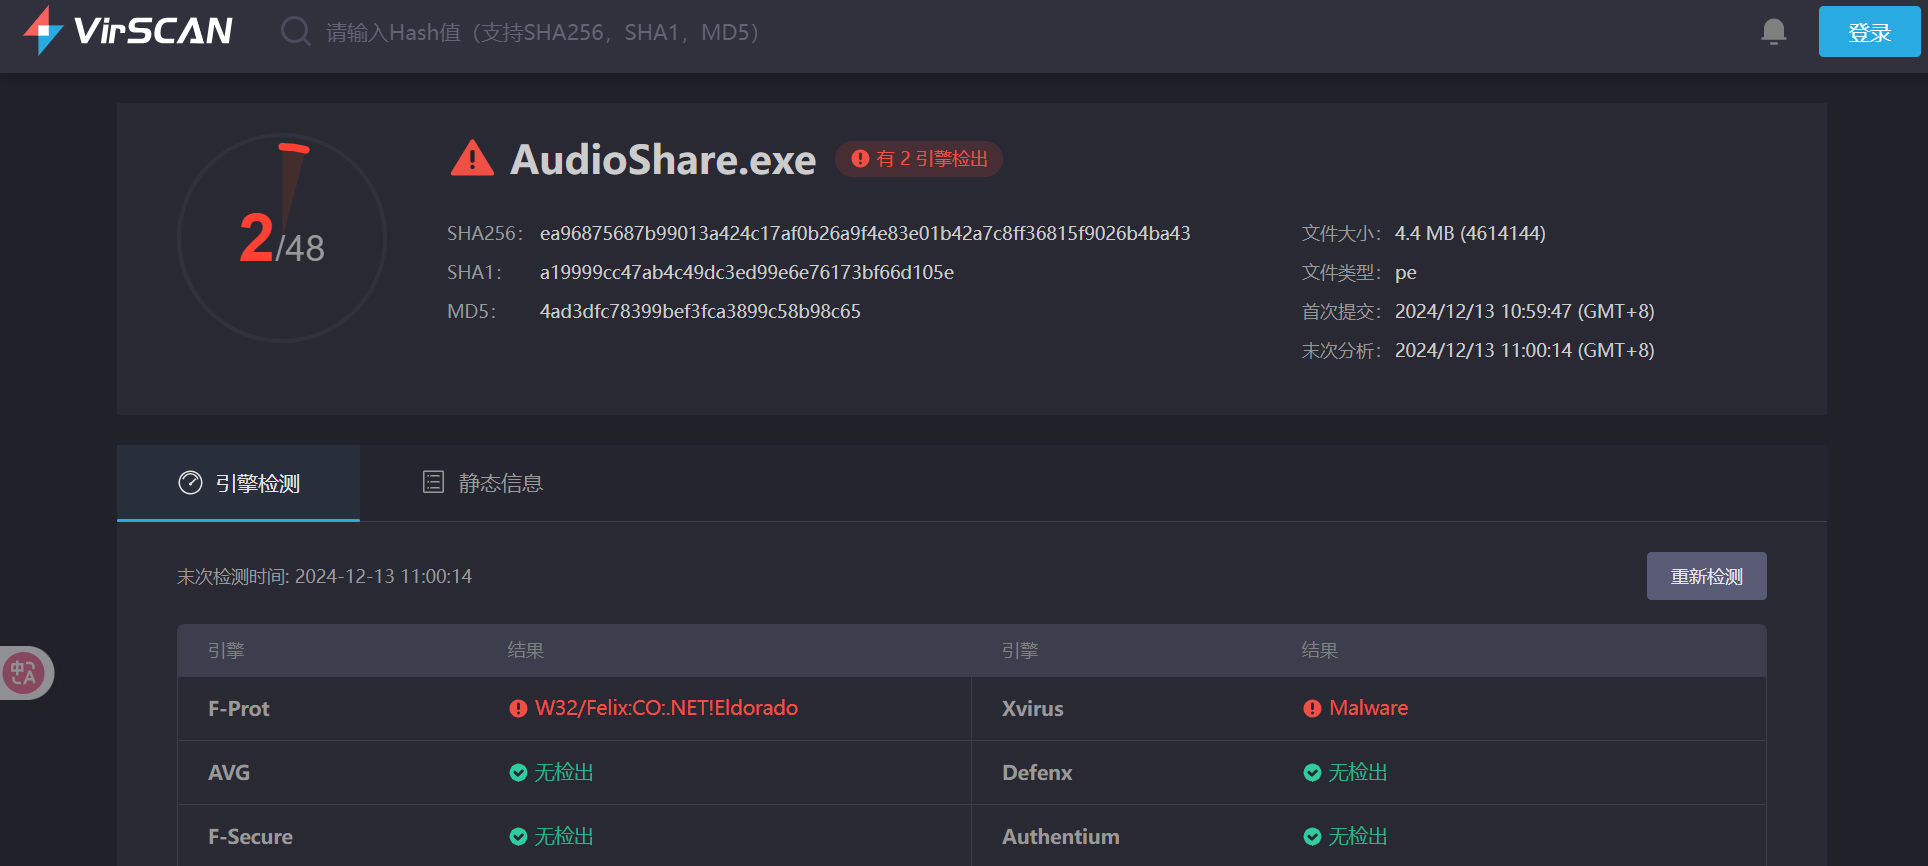The image size is (1928, 866).
Task: Click the left 引擎 column header
Action: 226,651
